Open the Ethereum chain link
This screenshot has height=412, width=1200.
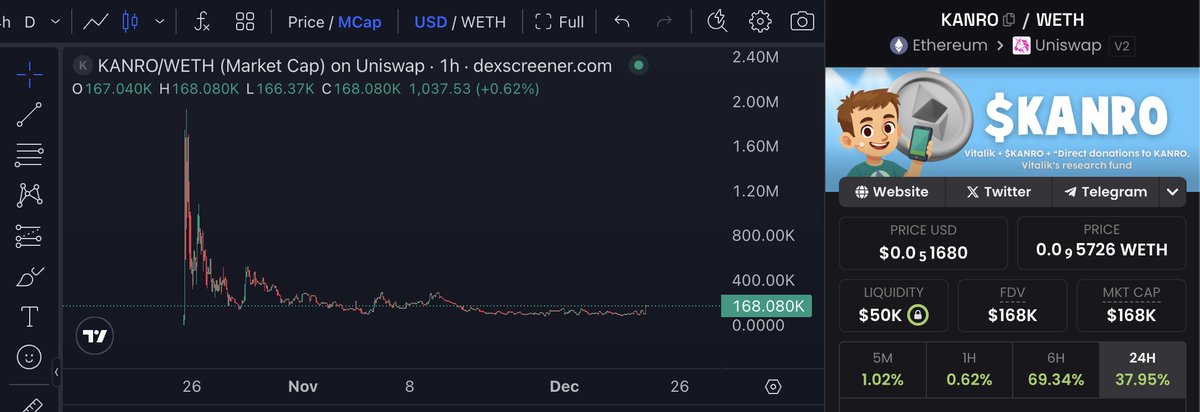click(937, 45)
